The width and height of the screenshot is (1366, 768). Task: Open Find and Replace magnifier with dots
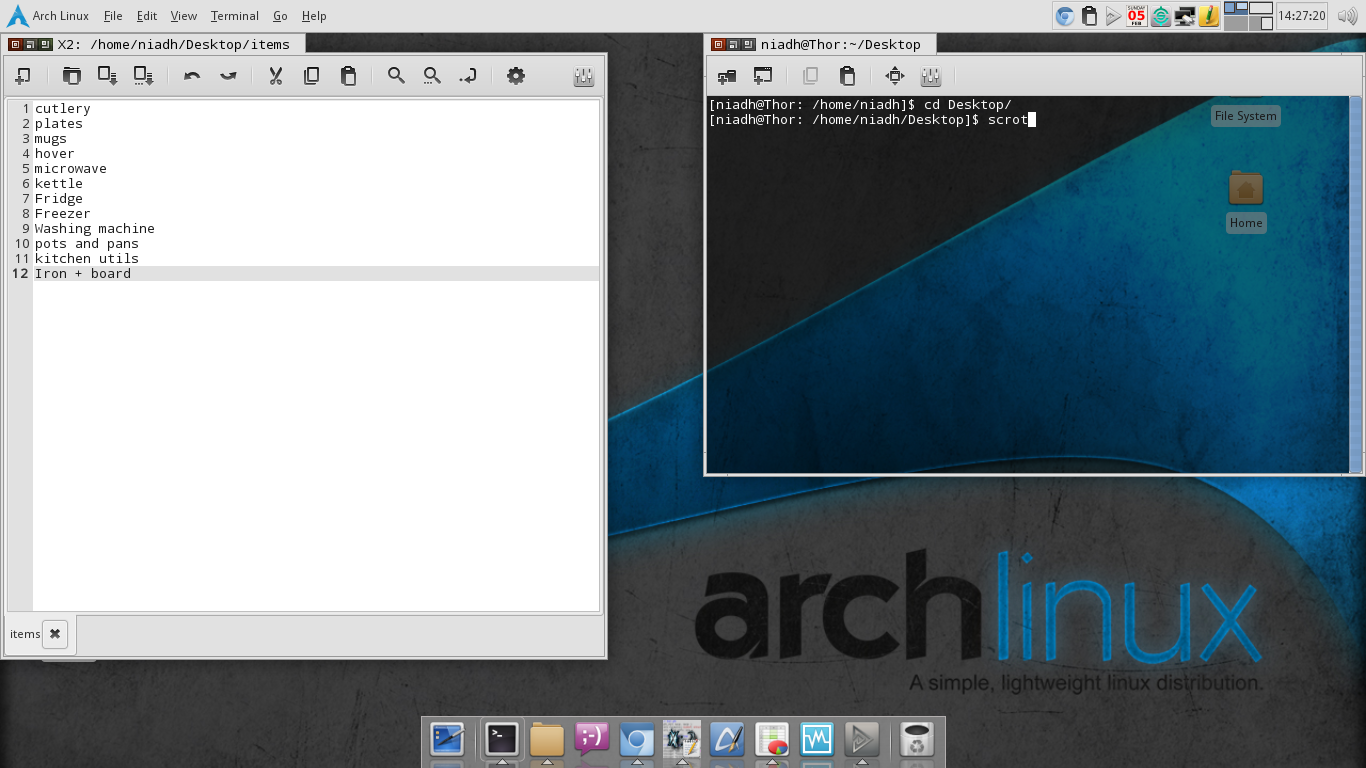click(432, 76)
